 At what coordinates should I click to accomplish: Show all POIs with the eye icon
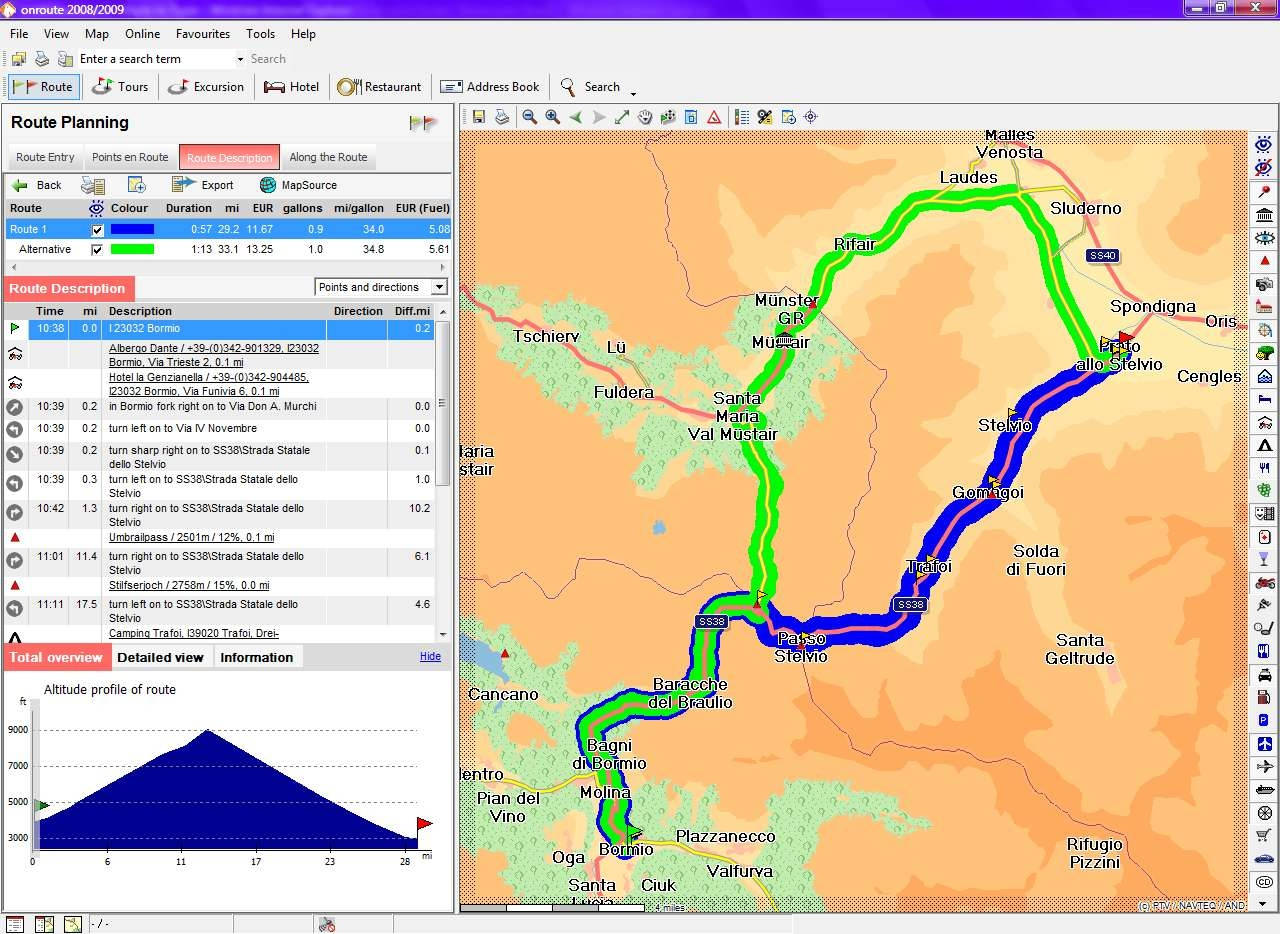[x=1264, y=145]
